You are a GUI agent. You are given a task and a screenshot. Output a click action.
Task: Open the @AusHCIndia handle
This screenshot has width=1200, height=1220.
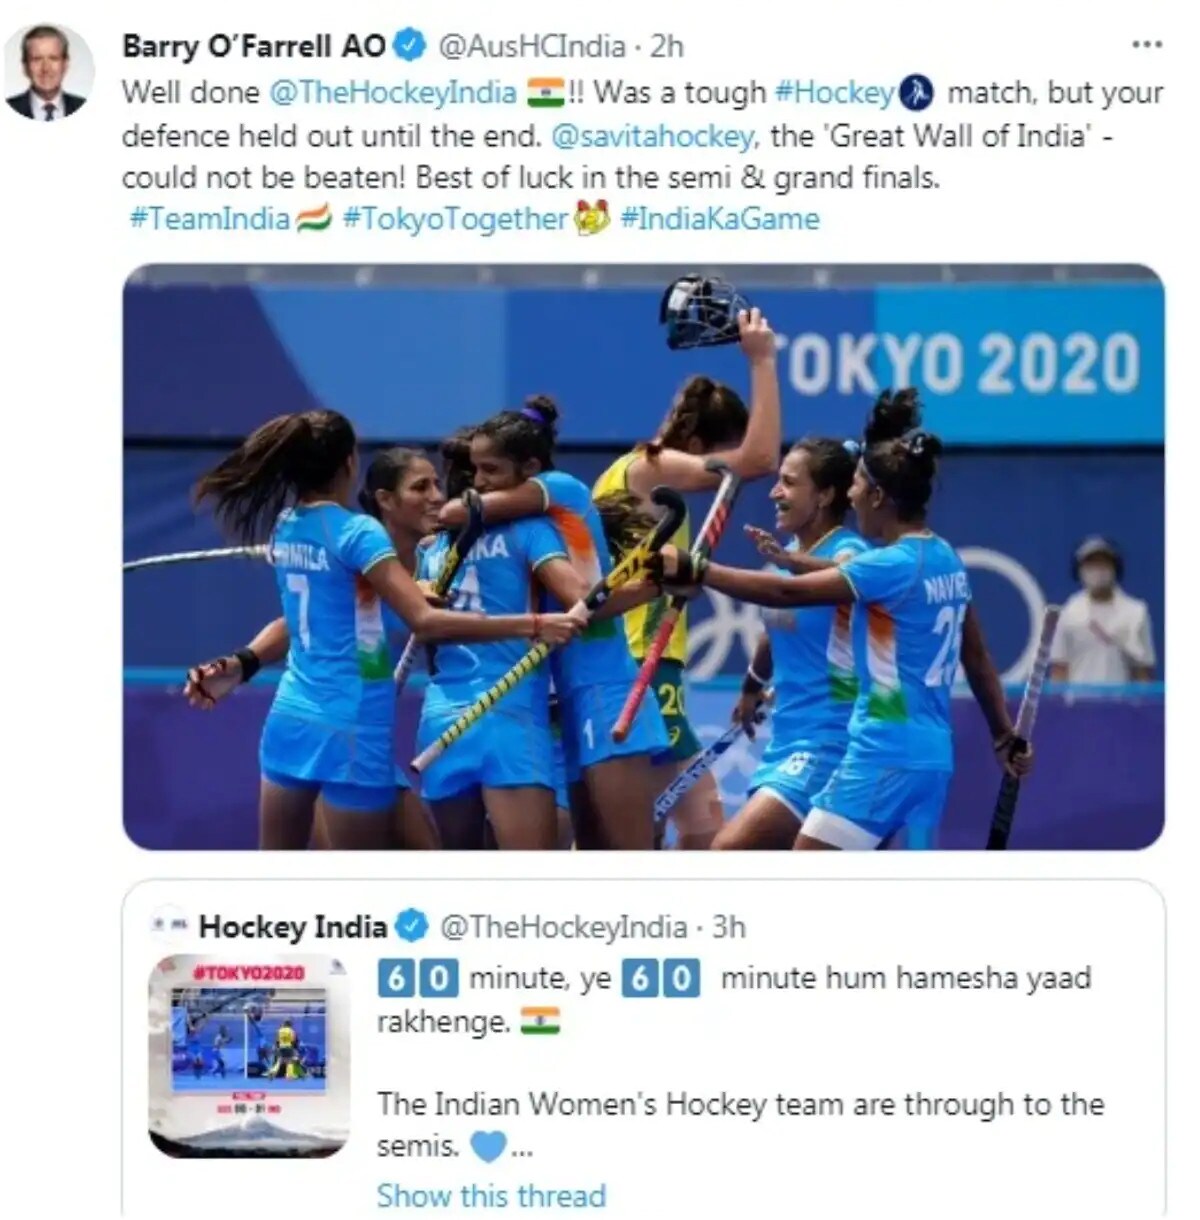(532, 46)
